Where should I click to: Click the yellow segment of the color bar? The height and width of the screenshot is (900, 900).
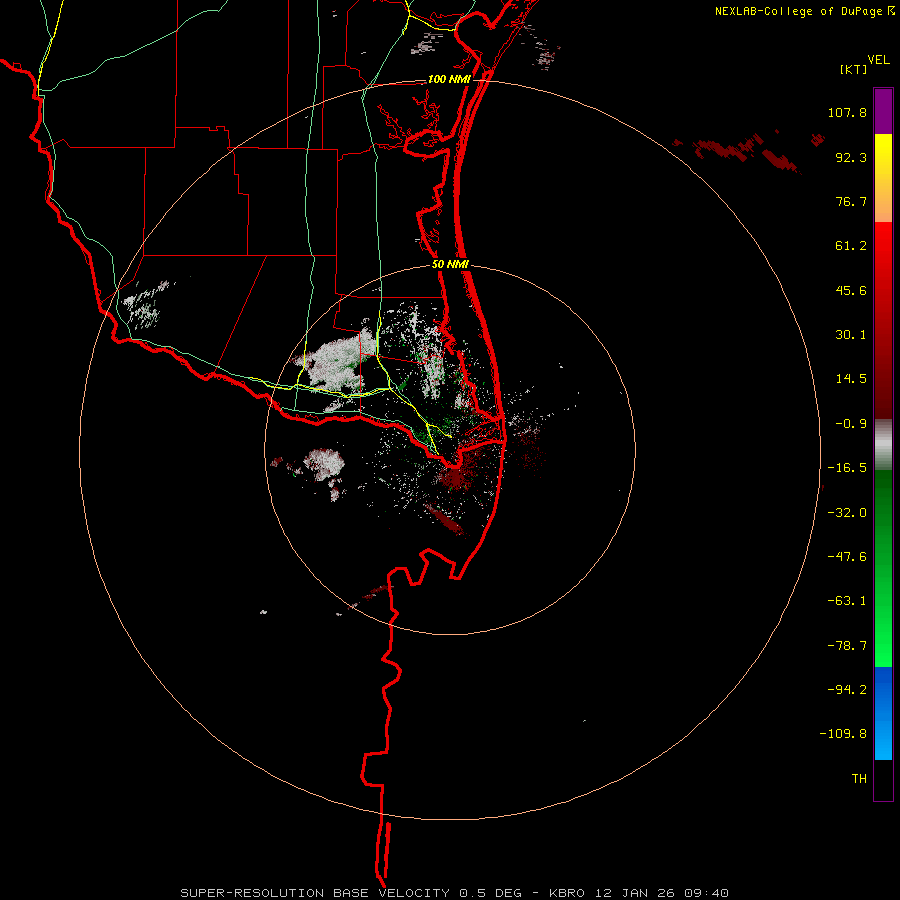point(883,178)
